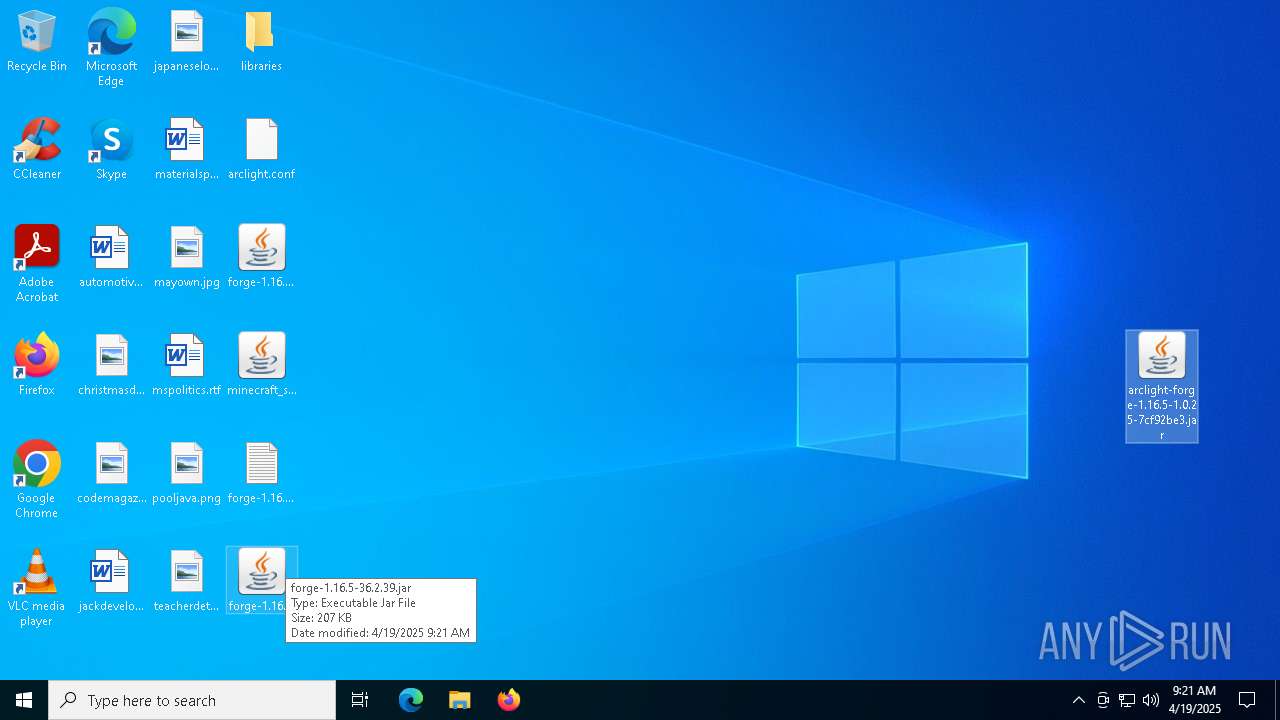Select the Microsoft Edge desktop shortcut

tap(111, 48)
